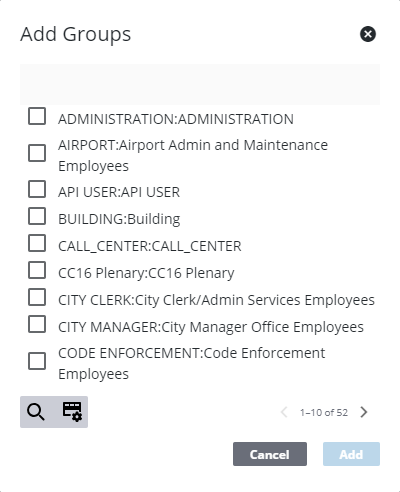Tick the API USER:API USER checkbox
The width and height of the screenshot is (400, 492).
[x=37, y=189]
